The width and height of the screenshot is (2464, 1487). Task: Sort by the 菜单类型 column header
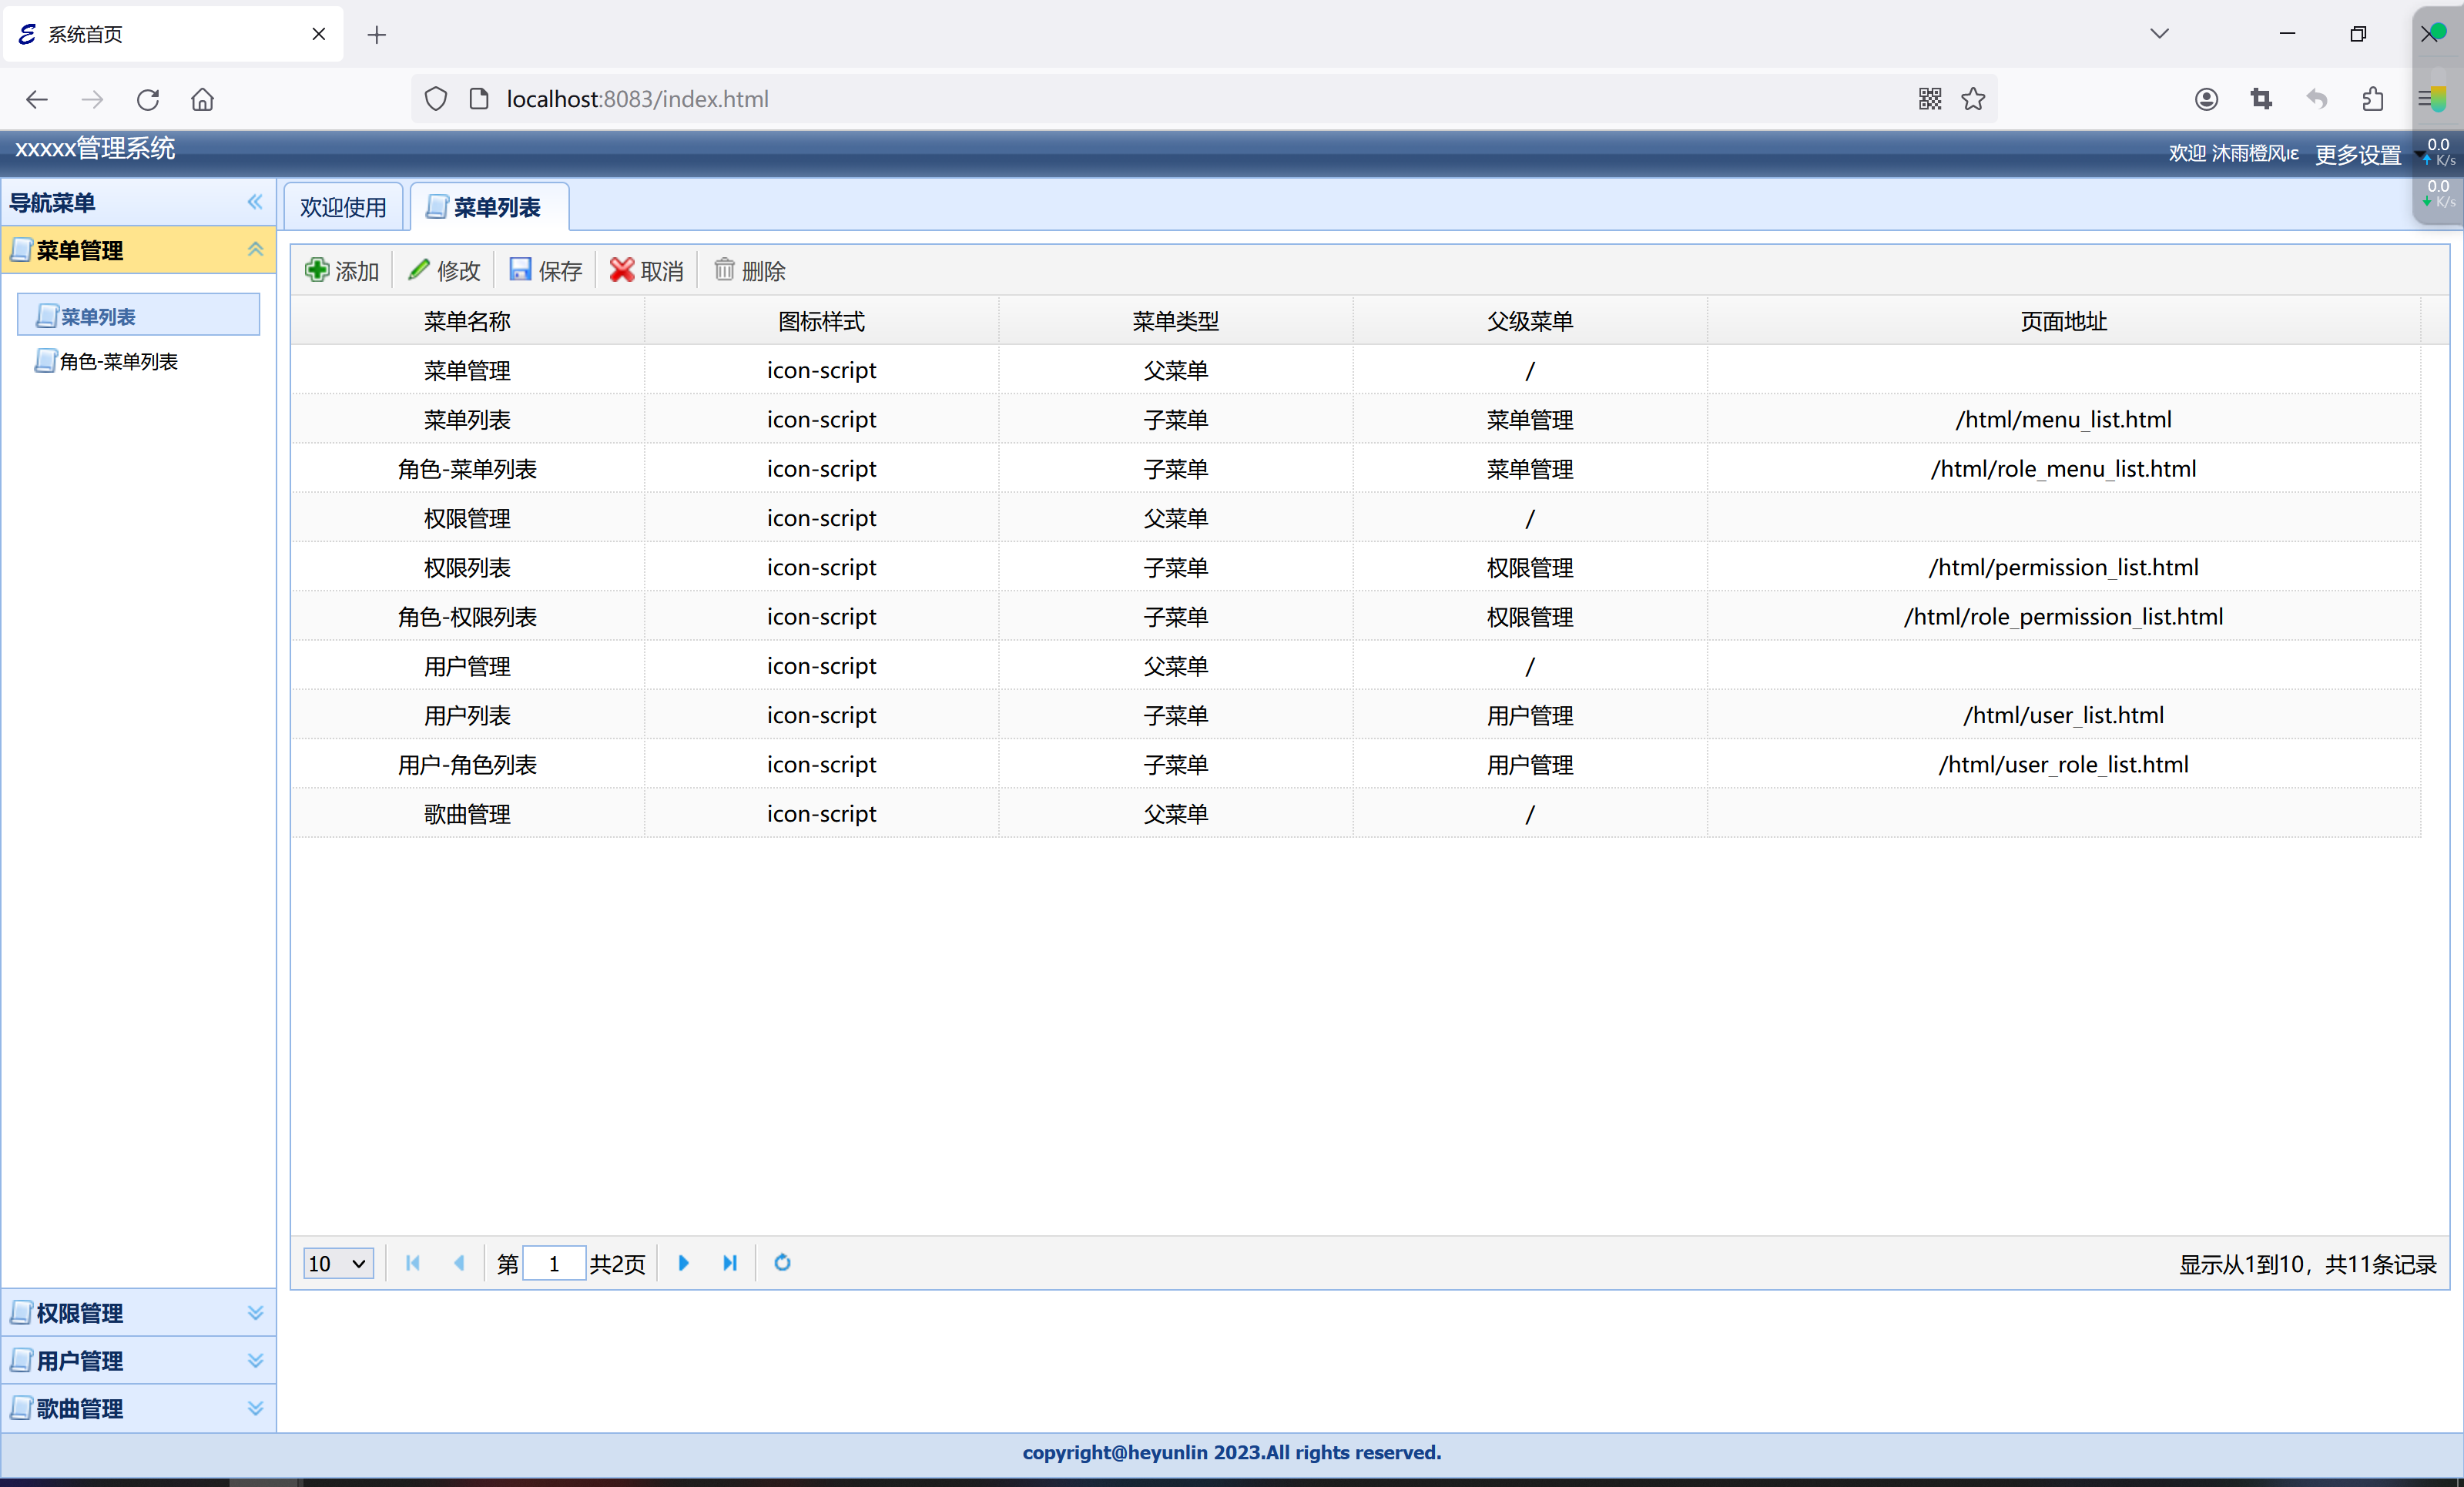[x=1175, y=321]
